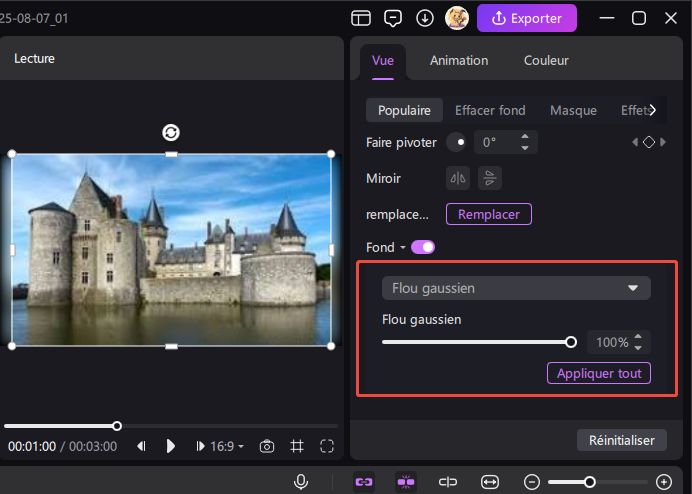
Task: Click the Appliquer tout button
Action: (x=599, y=373)
